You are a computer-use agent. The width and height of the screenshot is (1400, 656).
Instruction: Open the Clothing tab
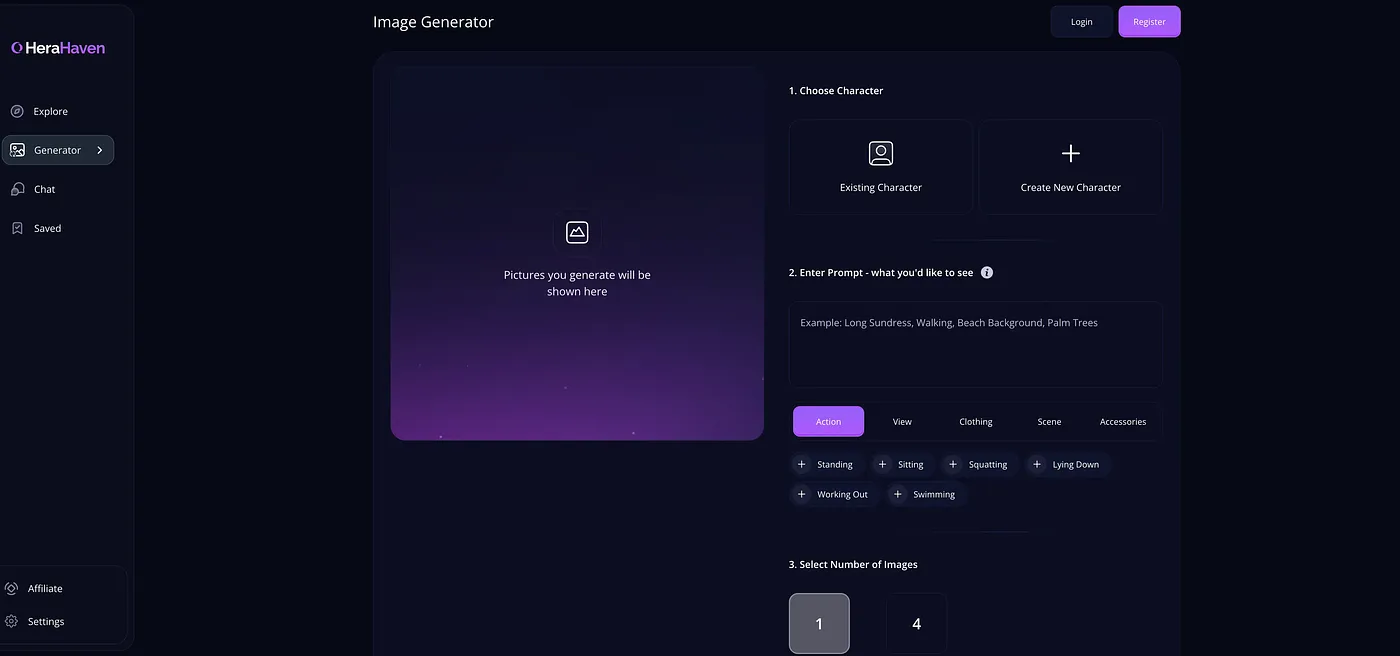coord(976,421)
